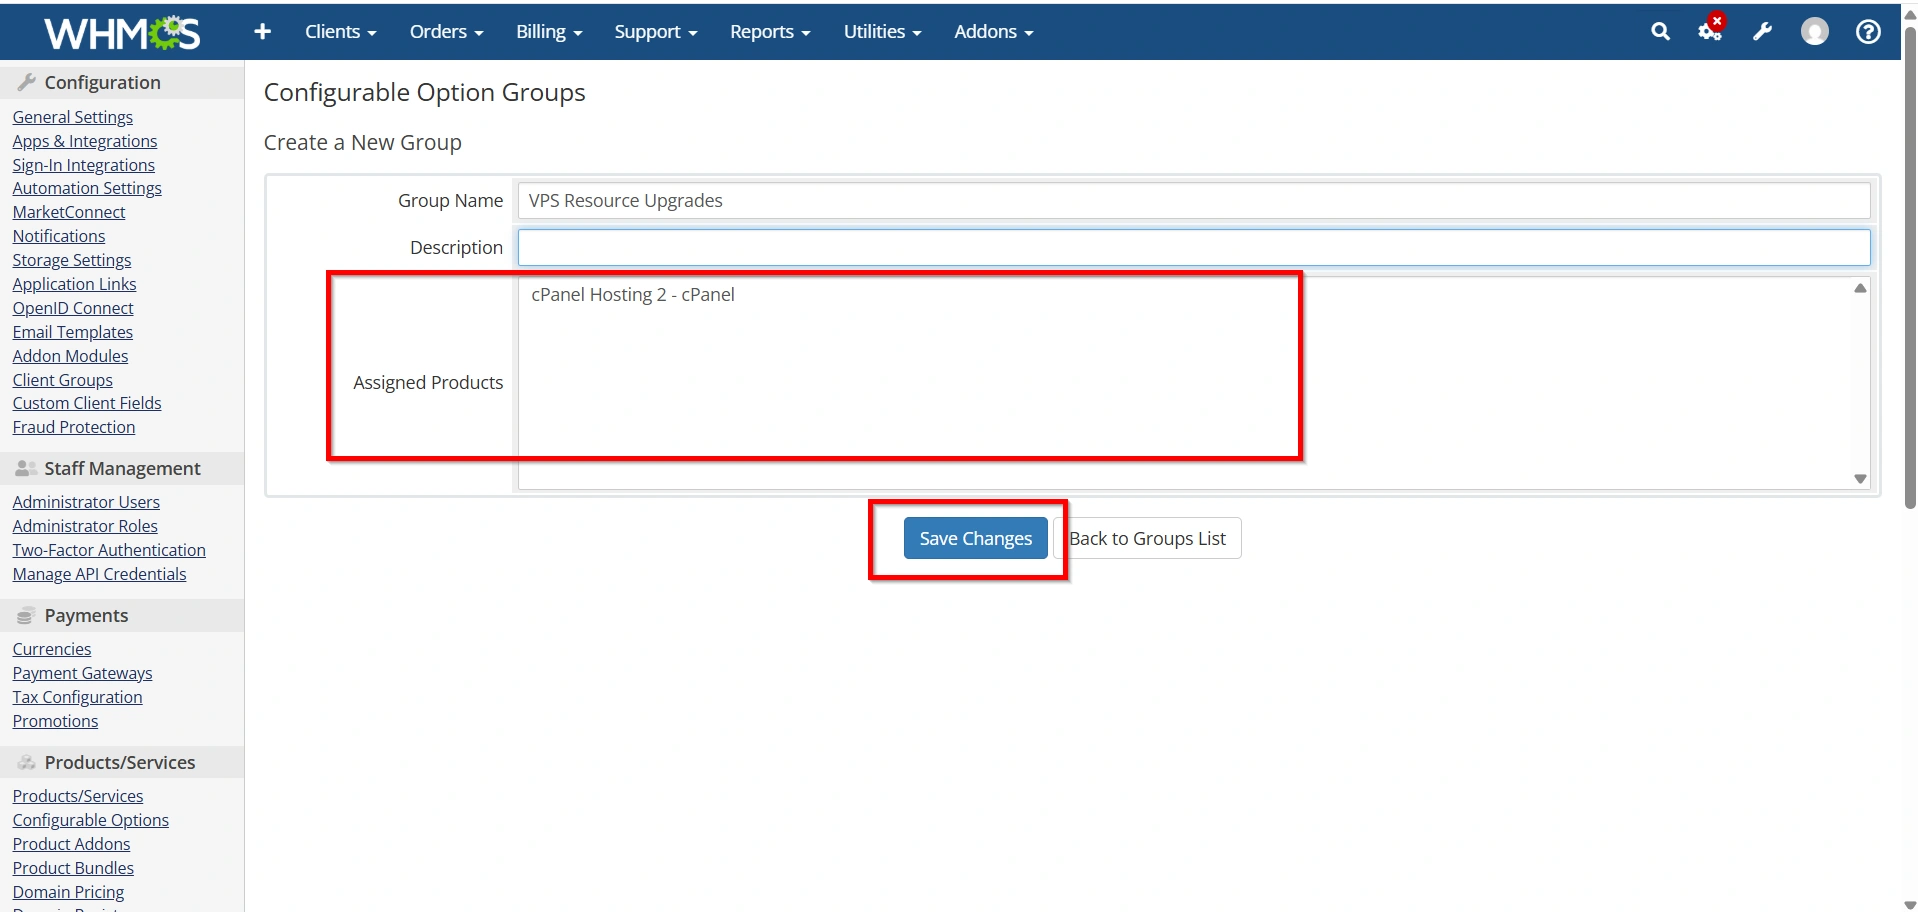Expand the Billing dropdown menu
Screen dimensions: 1918x912
[549, 32]
